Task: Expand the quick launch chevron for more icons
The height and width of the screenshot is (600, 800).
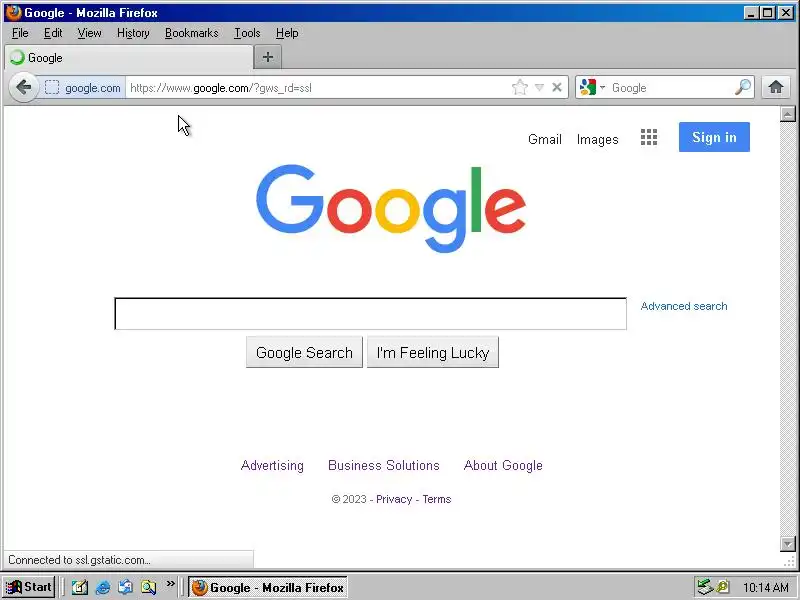Action: [170, 583]
